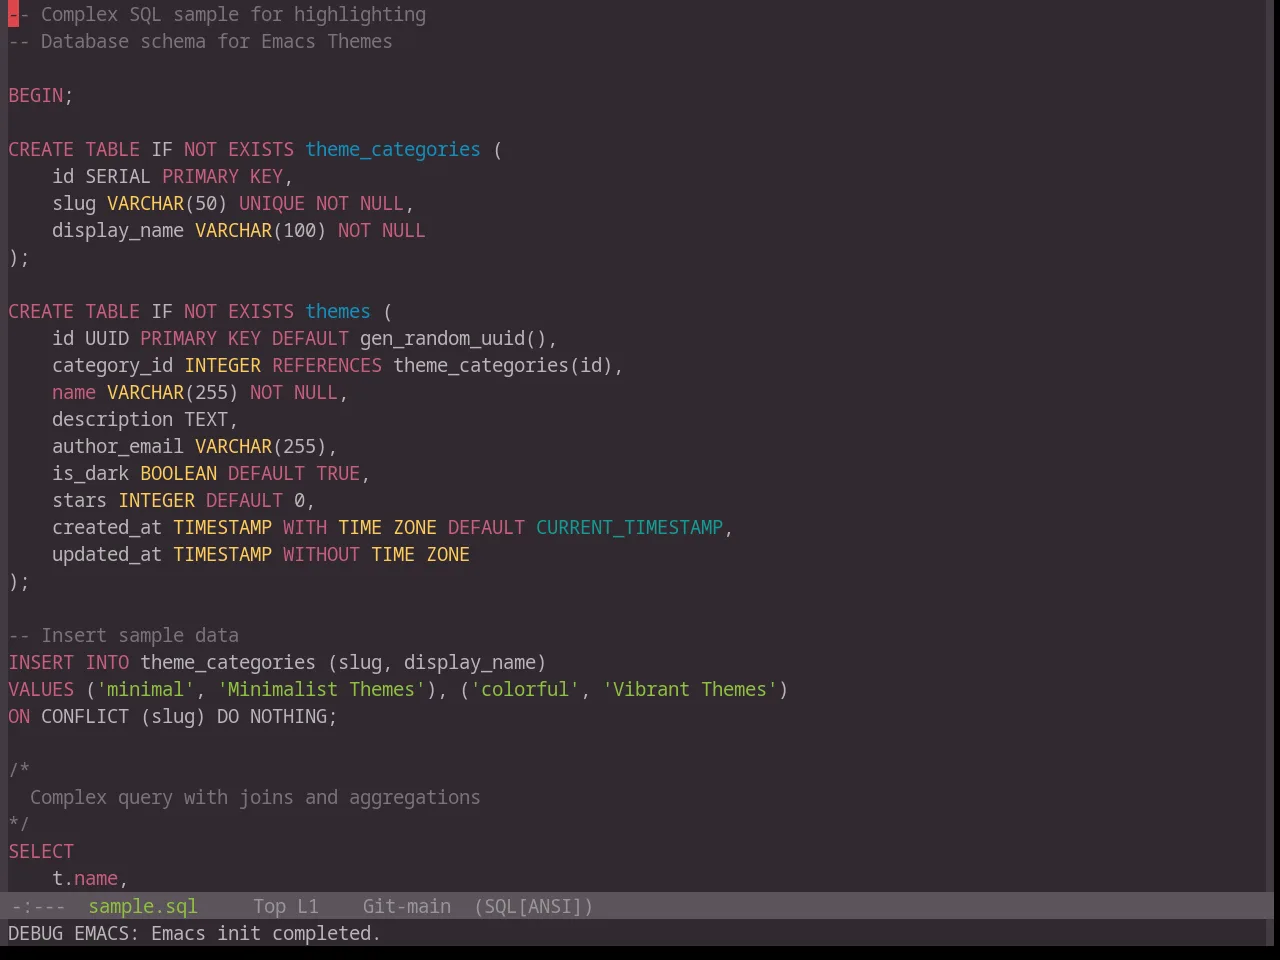
Task: Click the SERIAL type on id line
Action: coord(118,176)
